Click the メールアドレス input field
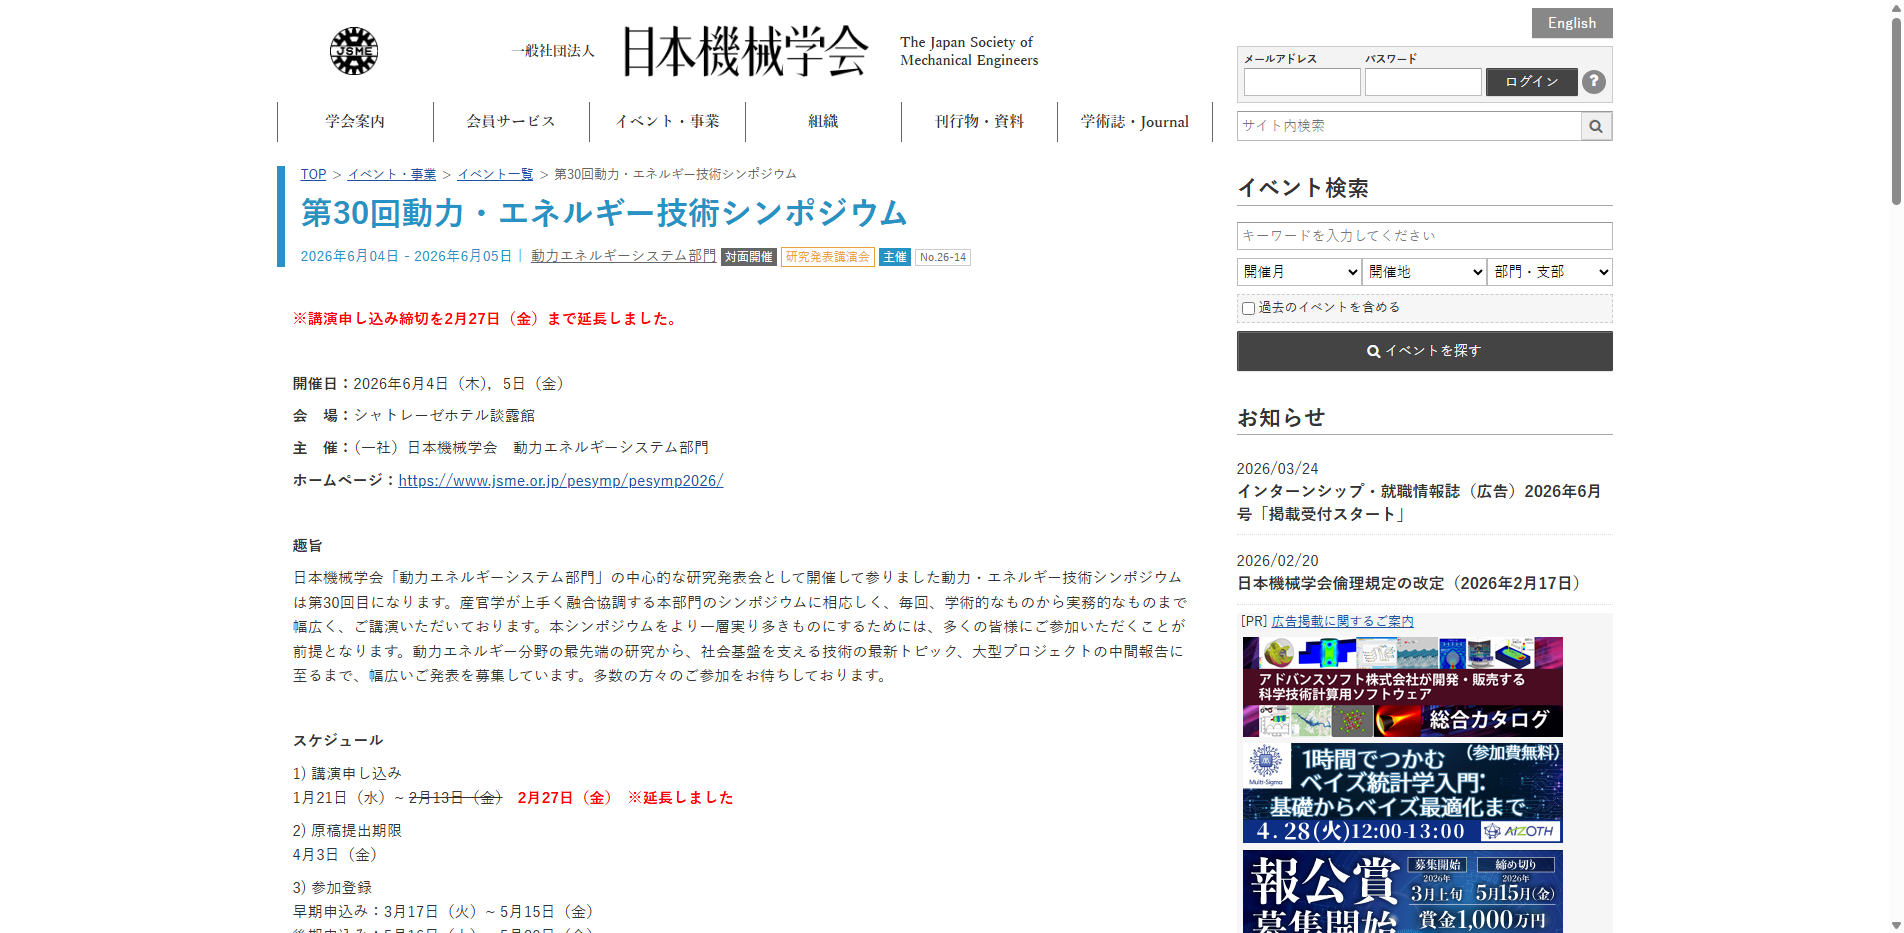 click(1301, 82)
